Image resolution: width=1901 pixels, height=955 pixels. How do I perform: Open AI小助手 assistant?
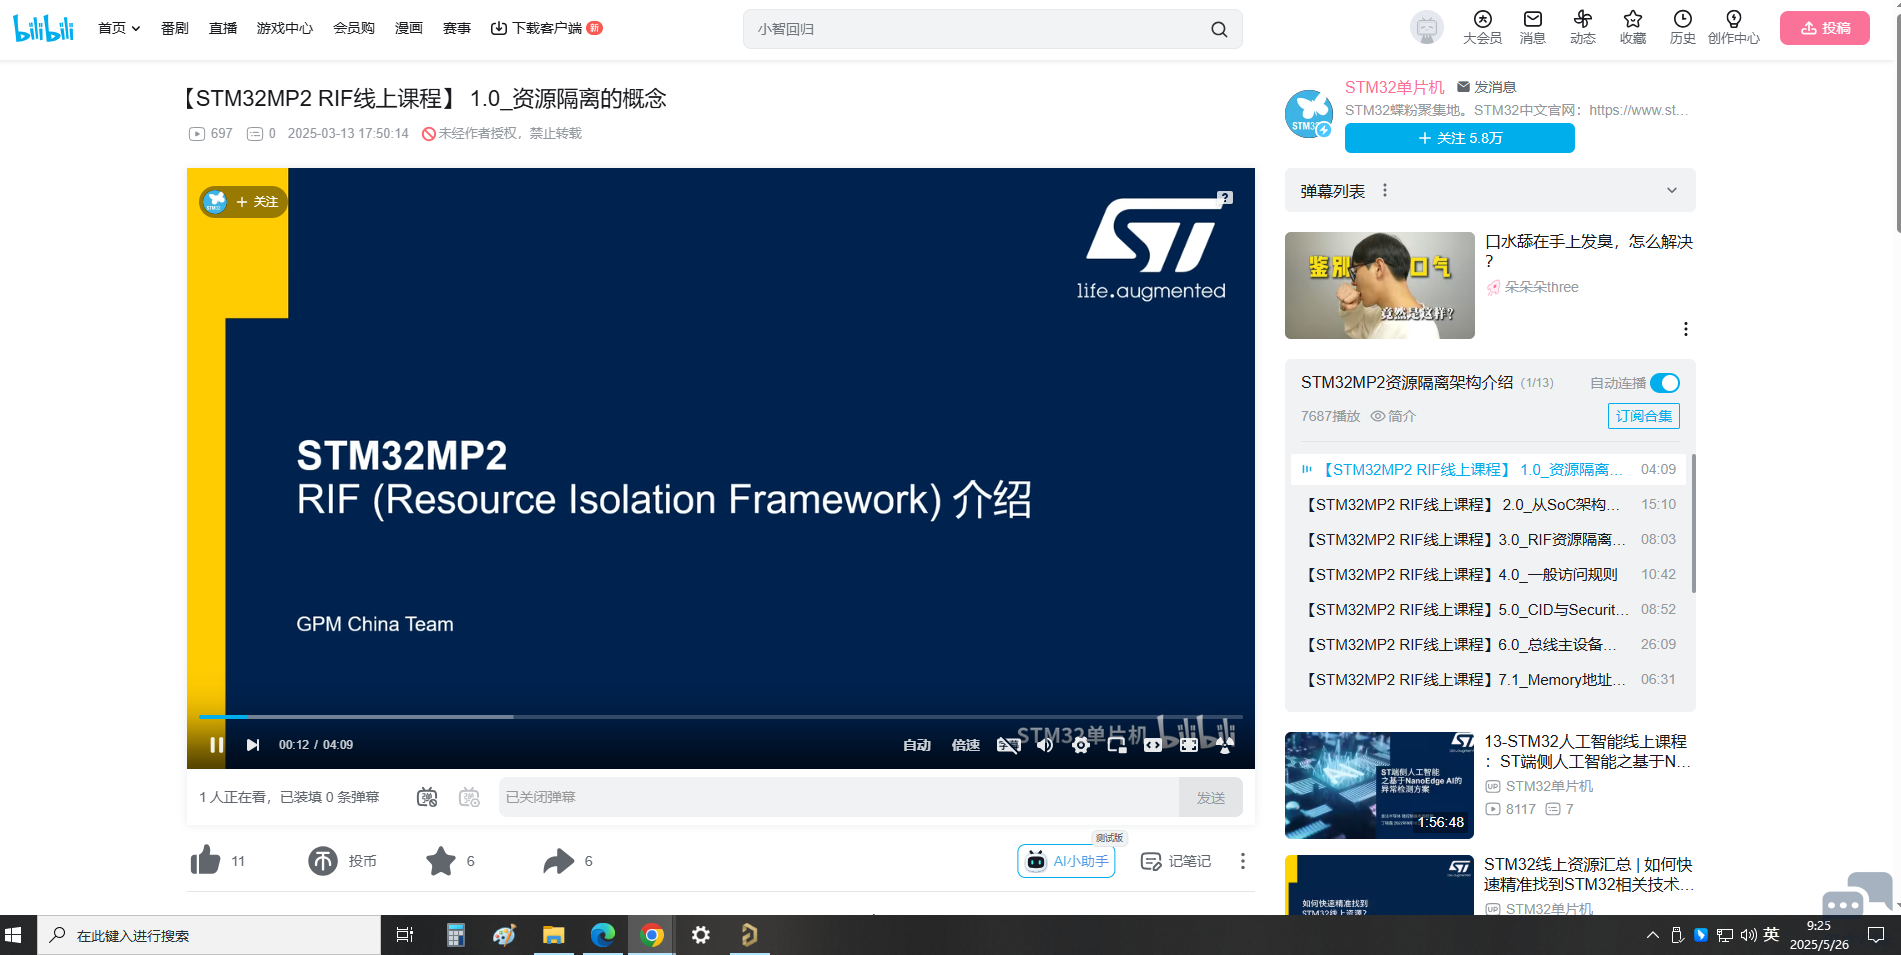point(1066,861)
